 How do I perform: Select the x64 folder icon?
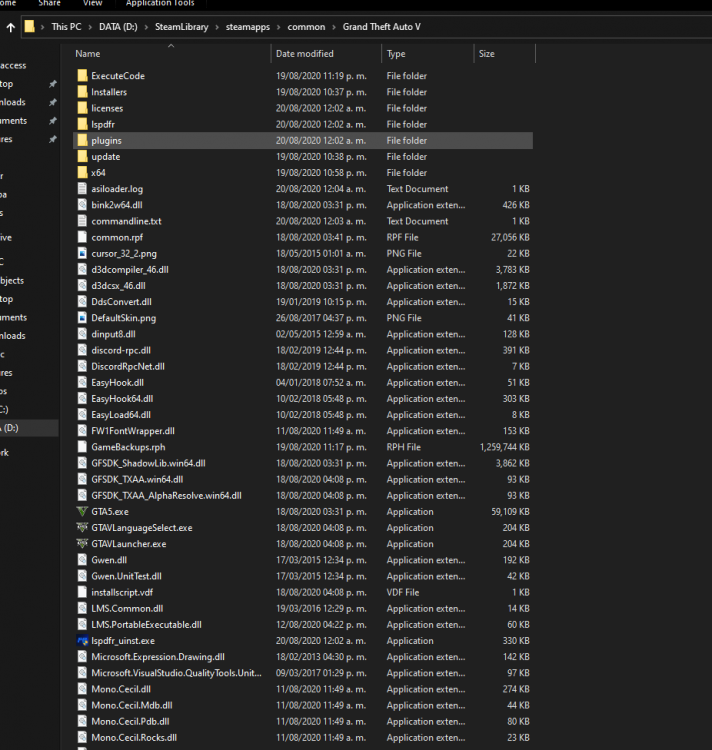coord(82,173)
